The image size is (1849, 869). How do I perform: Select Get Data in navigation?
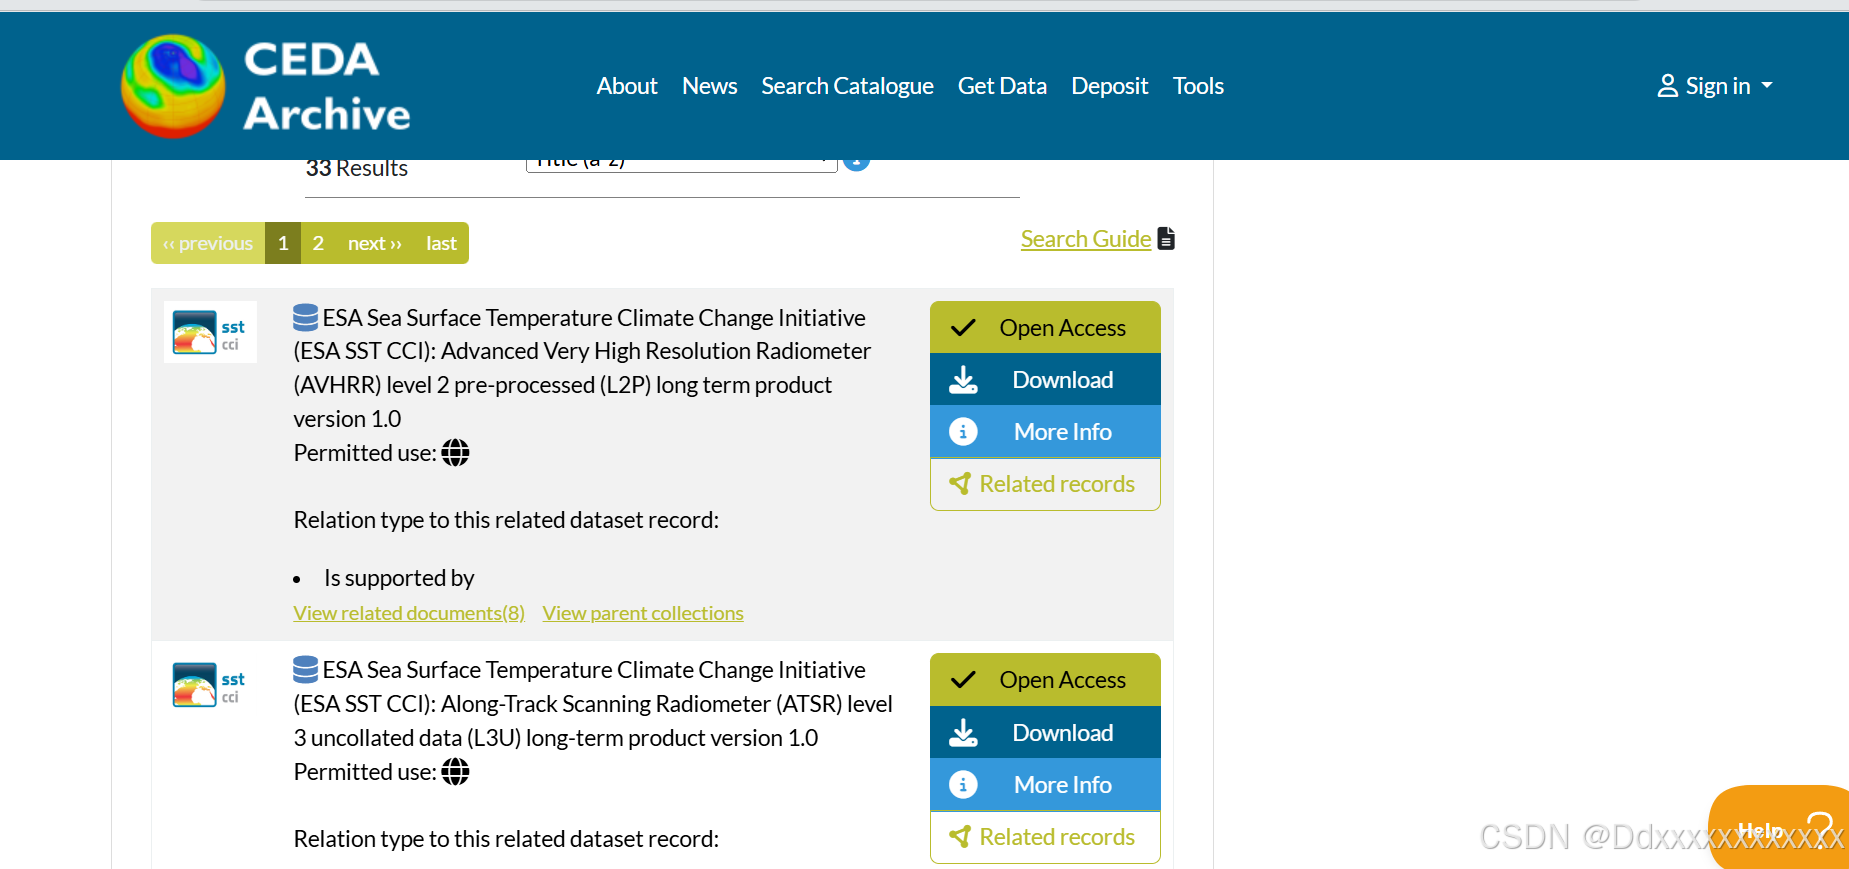coord(1002,86)
